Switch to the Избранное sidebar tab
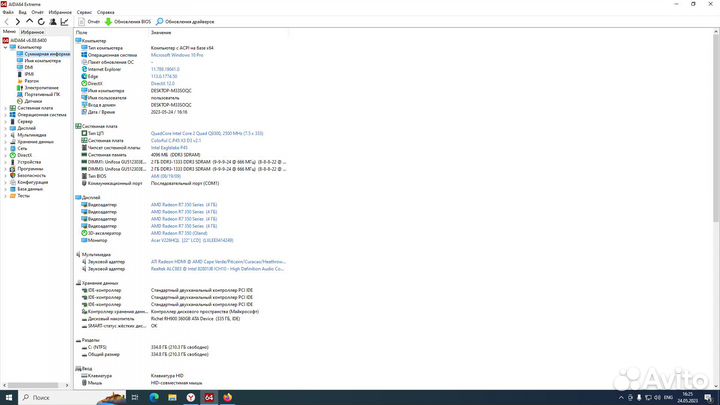 [x=32, y=32]
